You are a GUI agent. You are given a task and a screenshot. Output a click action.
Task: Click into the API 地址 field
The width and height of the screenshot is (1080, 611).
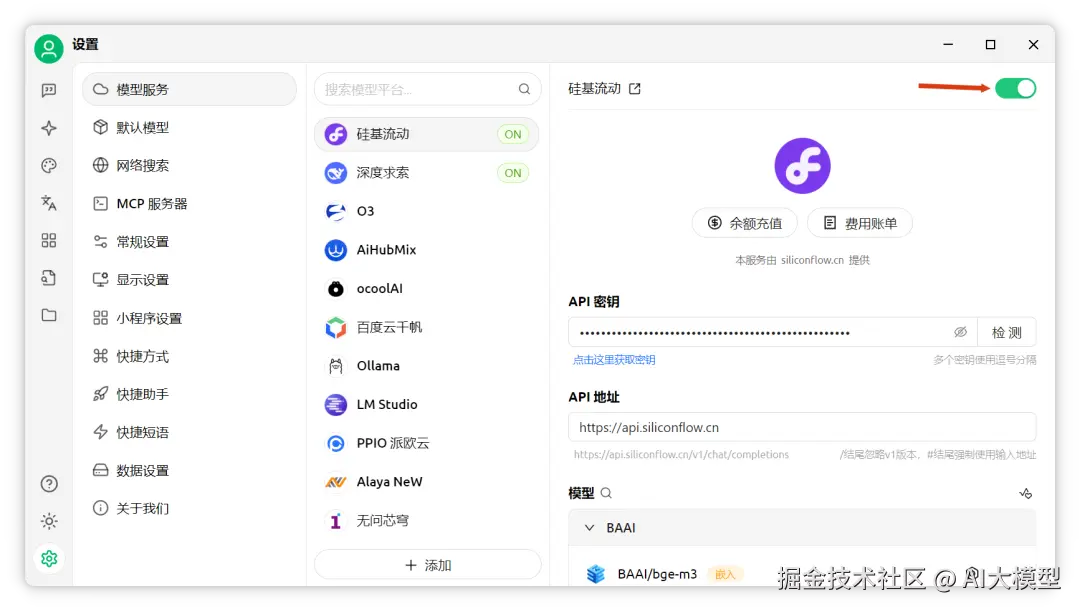(802, 427)
